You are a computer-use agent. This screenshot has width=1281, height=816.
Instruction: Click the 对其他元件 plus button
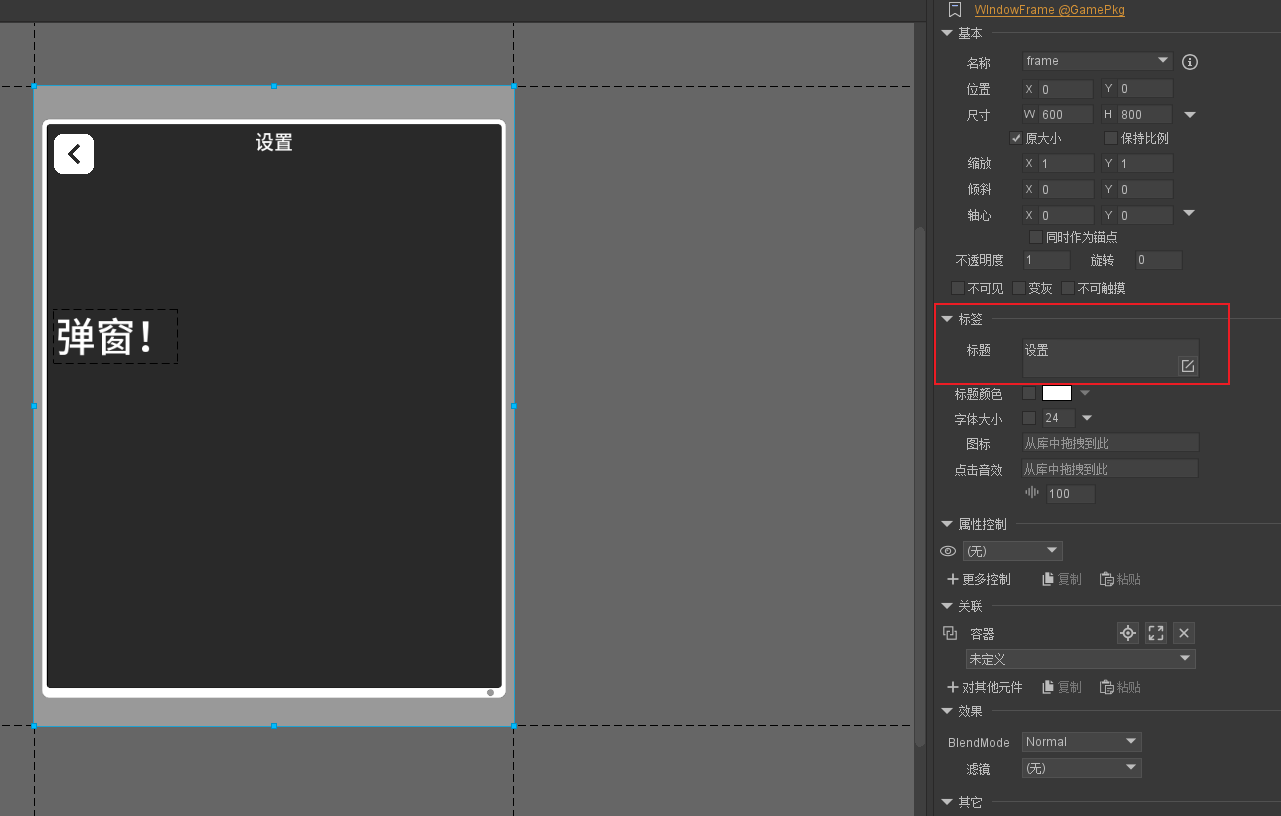[985, 687]
